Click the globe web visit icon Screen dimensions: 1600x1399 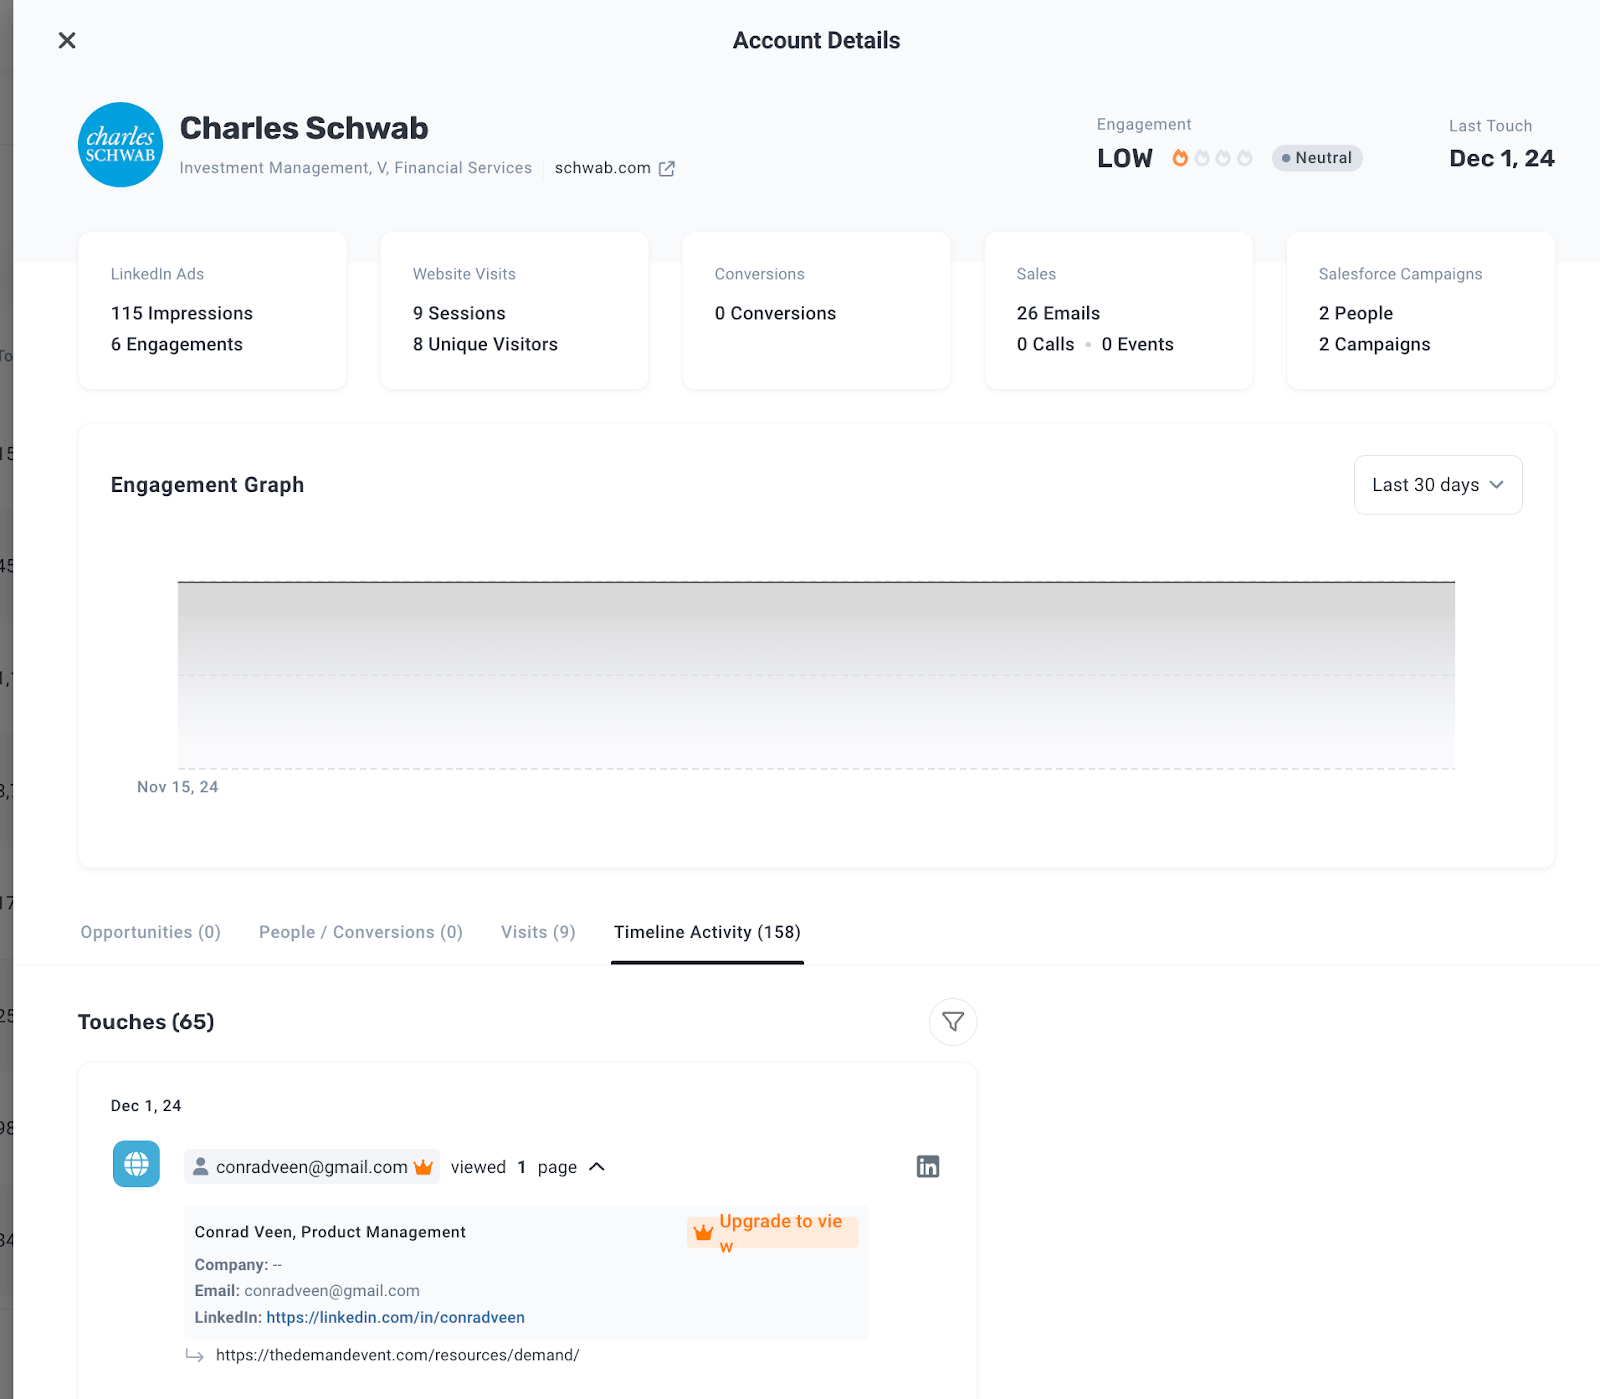coord(136,1164)
